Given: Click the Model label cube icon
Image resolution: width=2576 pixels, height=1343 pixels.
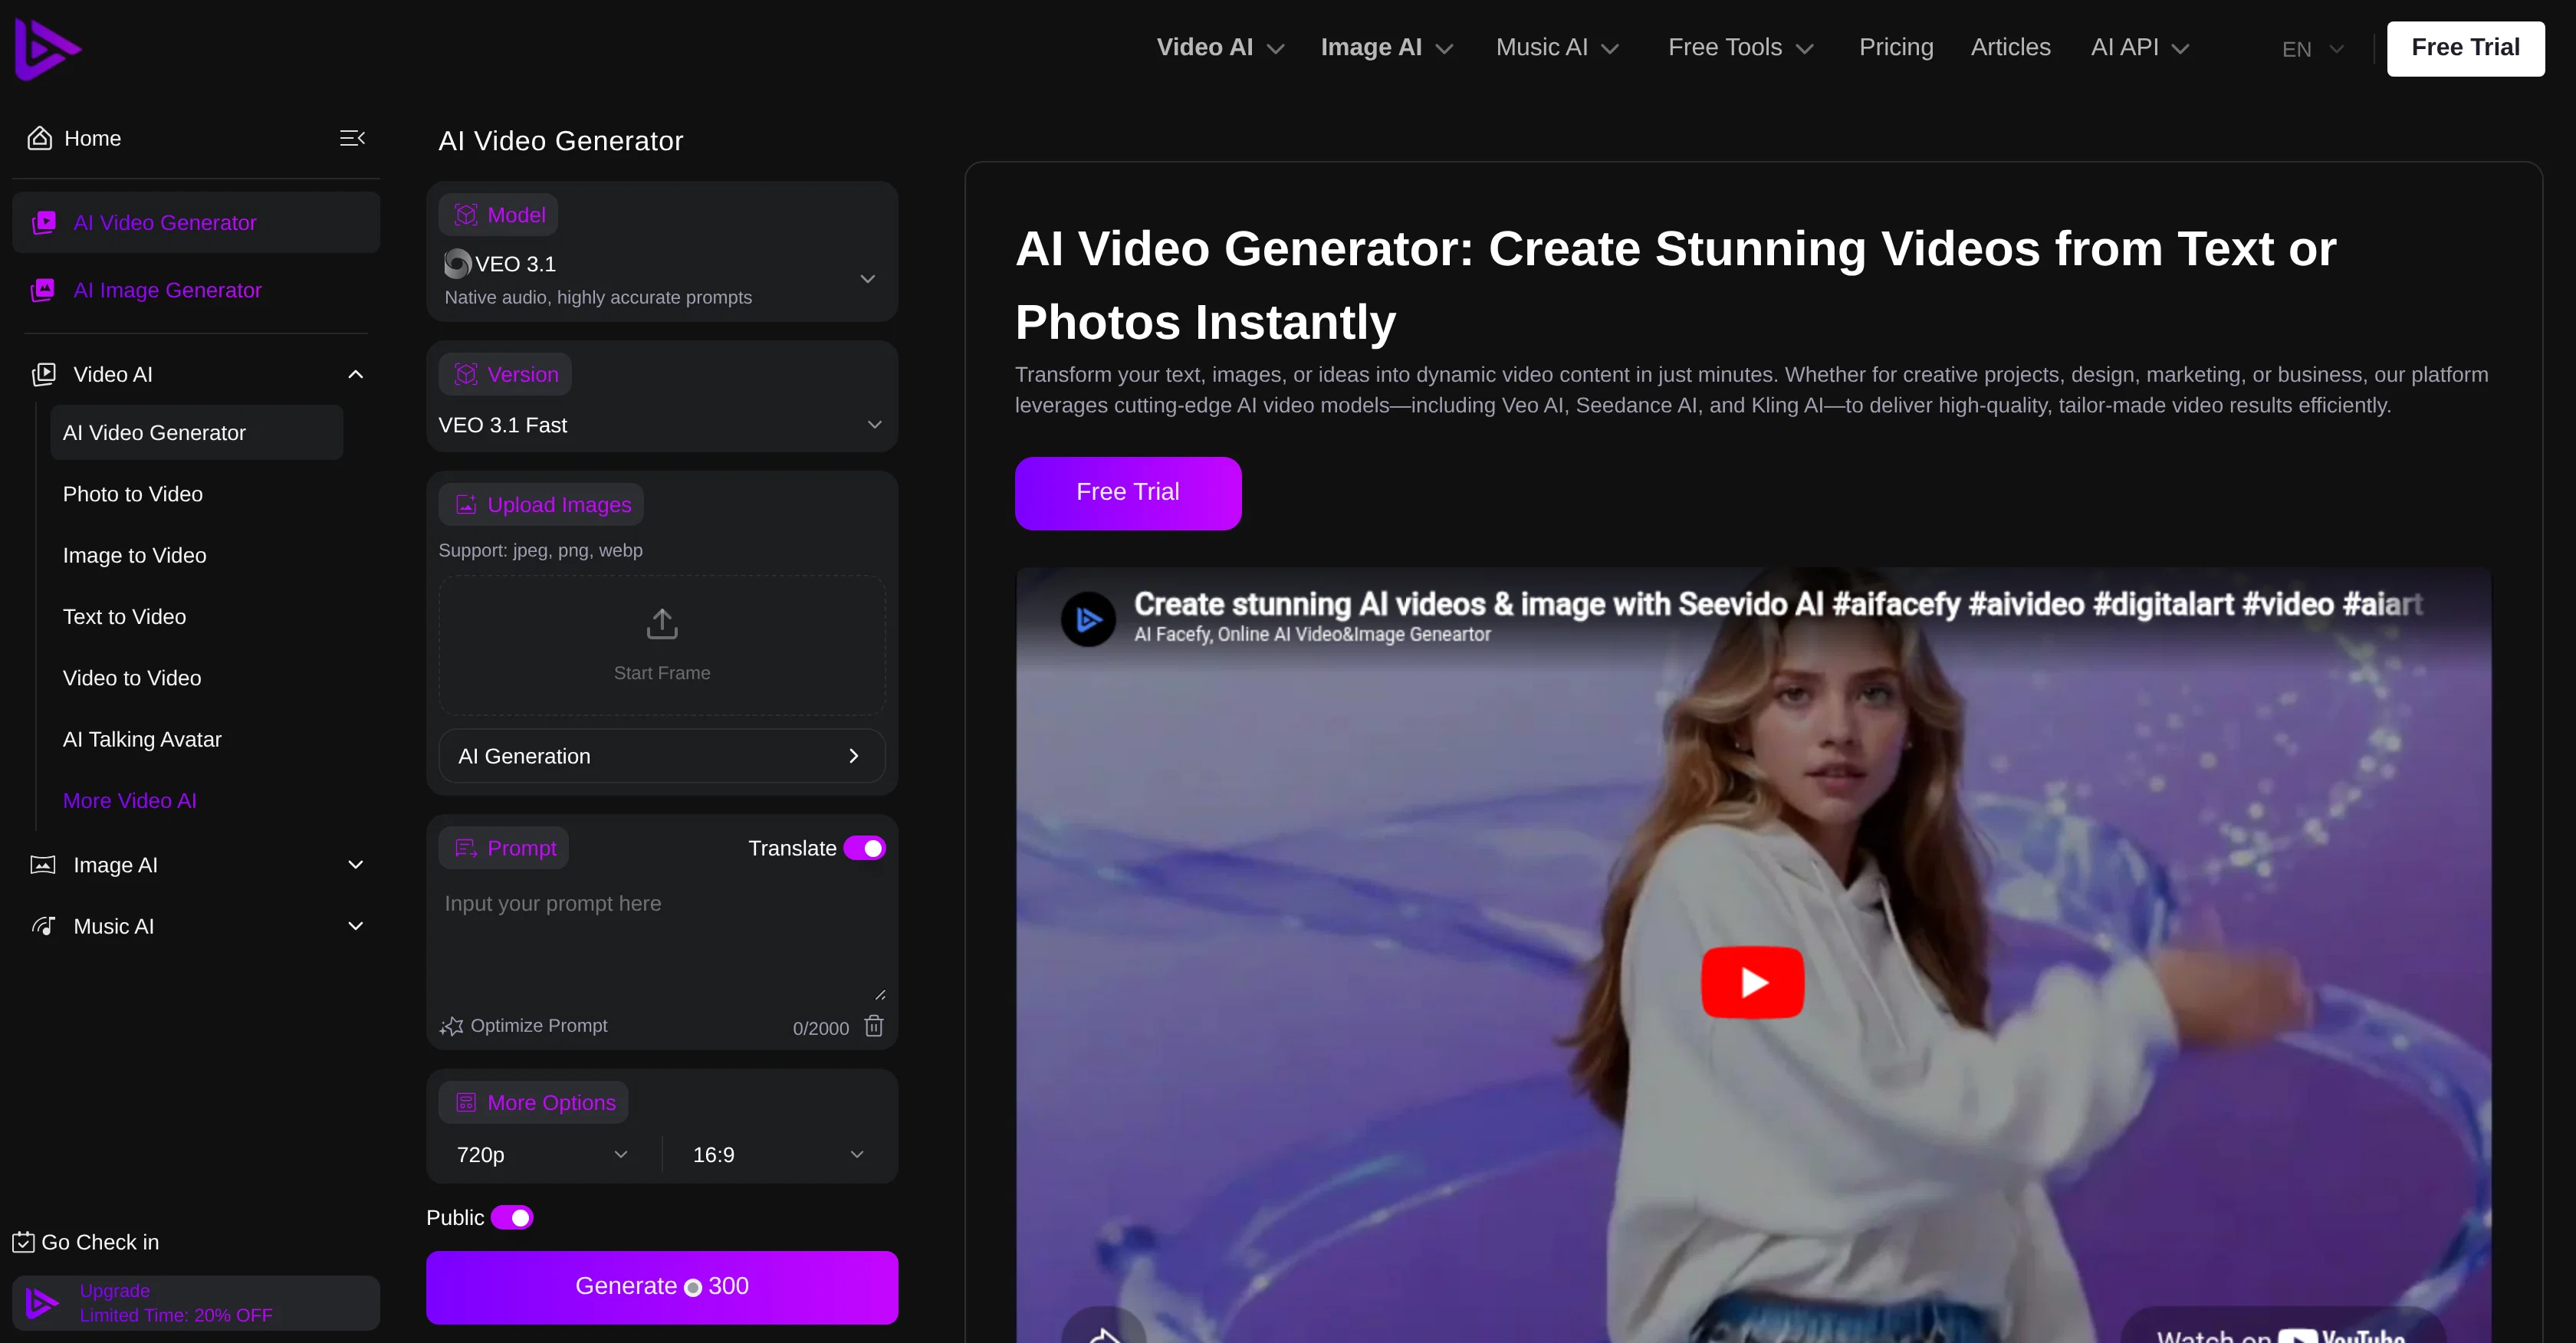Looking at the screenshot, I should (x=466, y=214).
